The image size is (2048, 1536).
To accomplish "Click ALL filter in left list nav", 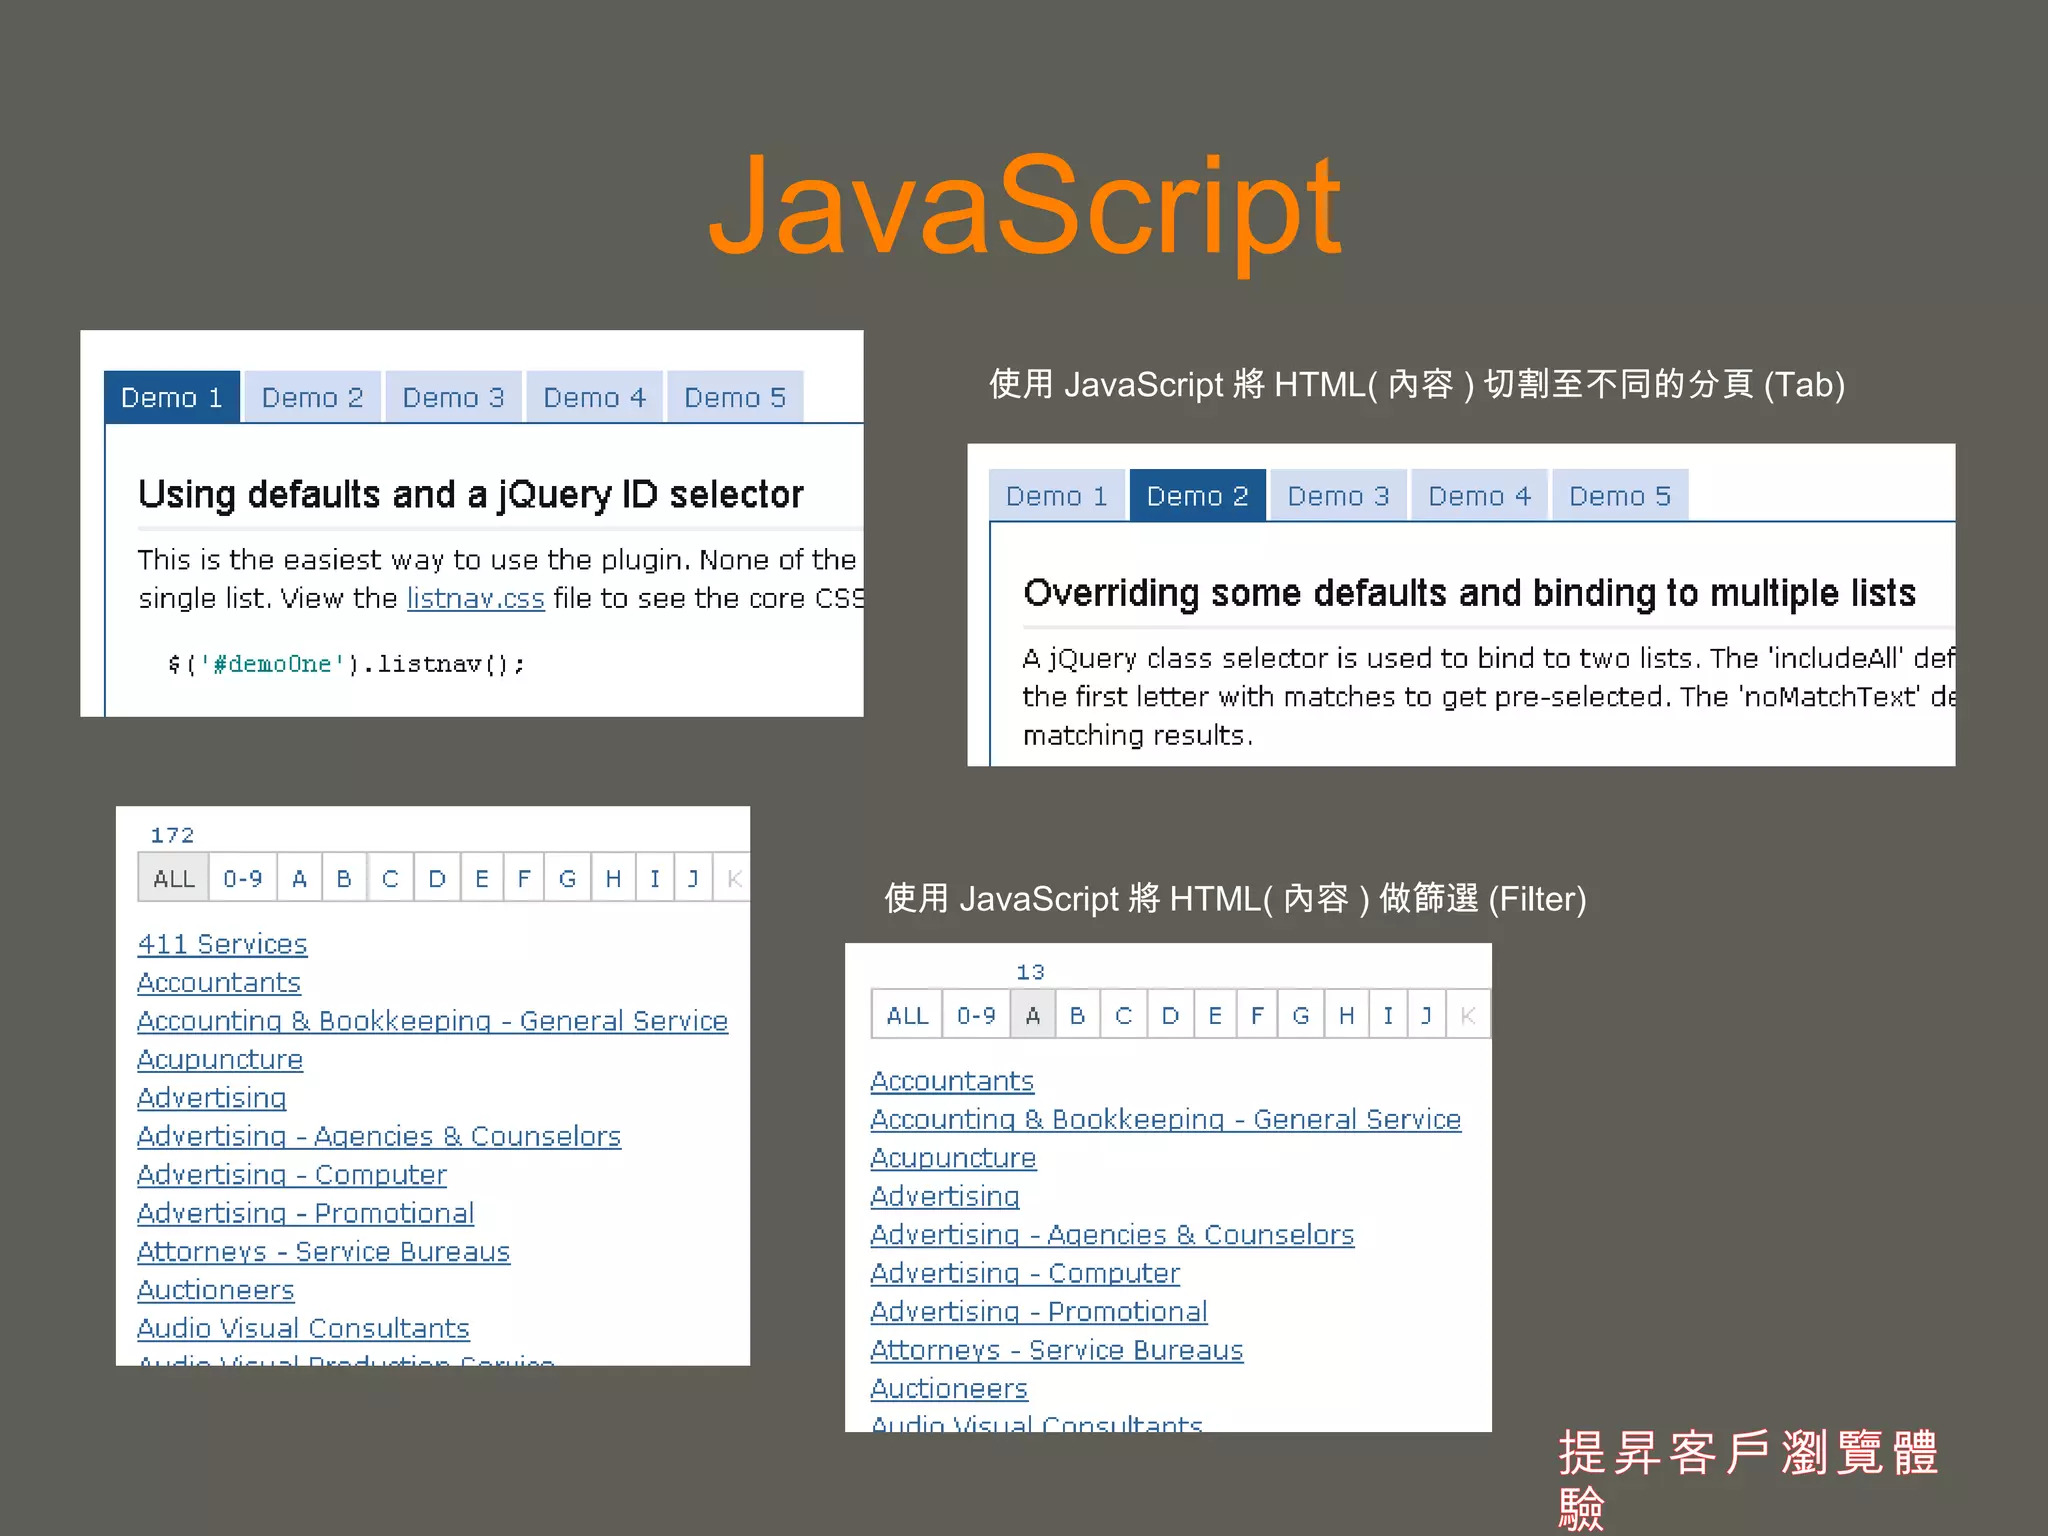I will [174, 879].
